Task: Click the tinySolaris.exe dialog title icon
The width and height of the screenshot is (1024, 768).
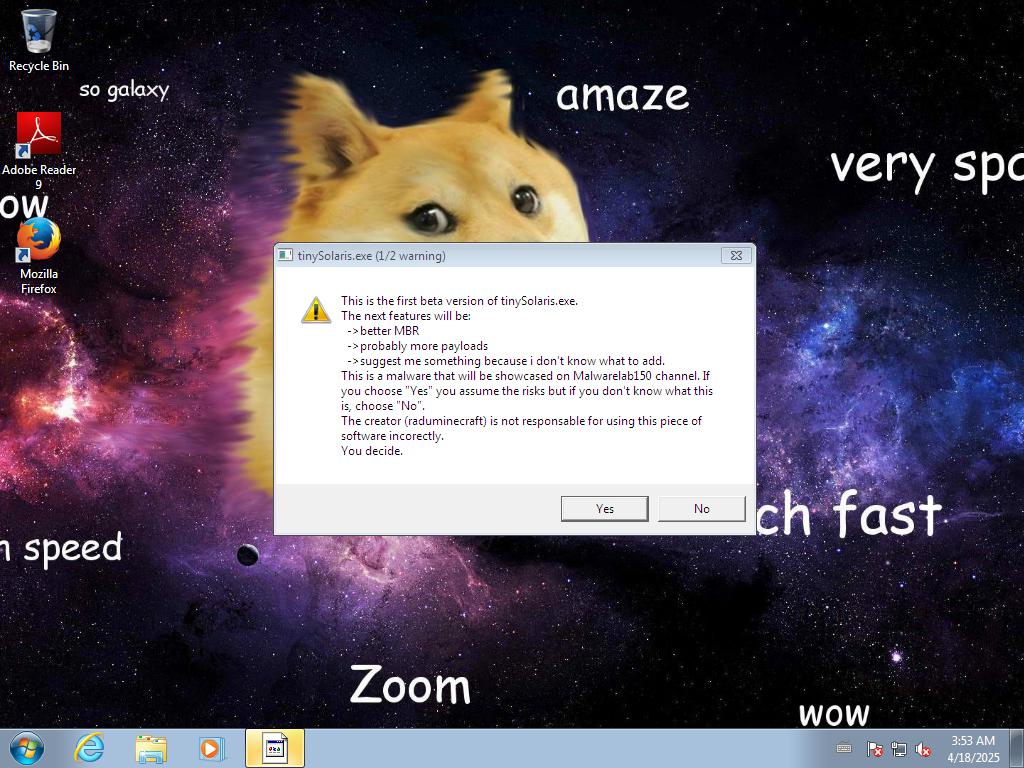Action: tap(285, 255)
